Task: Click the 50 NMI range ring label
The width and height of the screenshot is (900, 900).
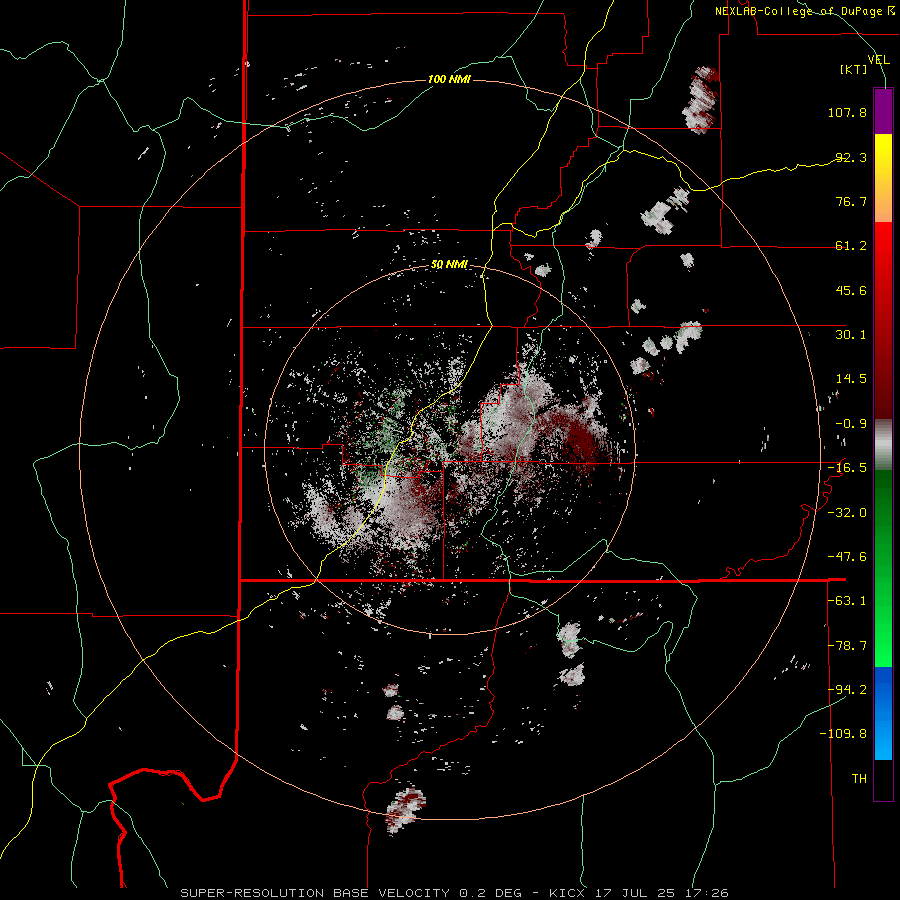Action: coord(449,264)
